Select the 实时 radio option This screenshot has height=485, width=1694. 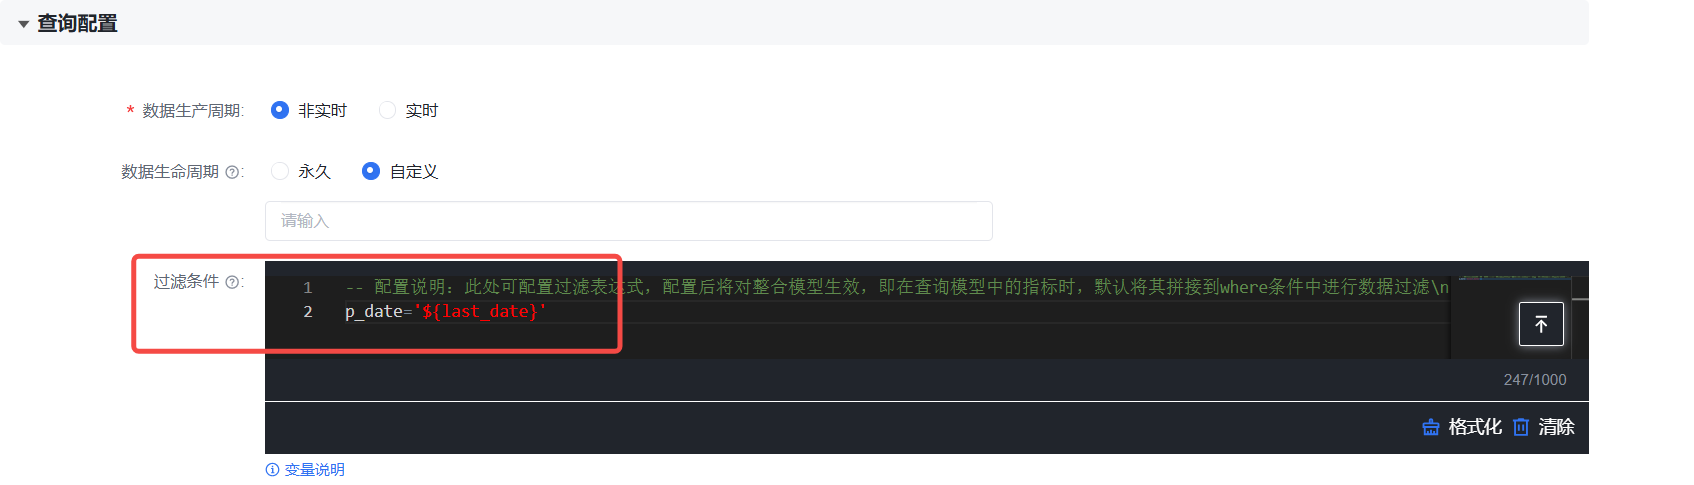[387, 110]
